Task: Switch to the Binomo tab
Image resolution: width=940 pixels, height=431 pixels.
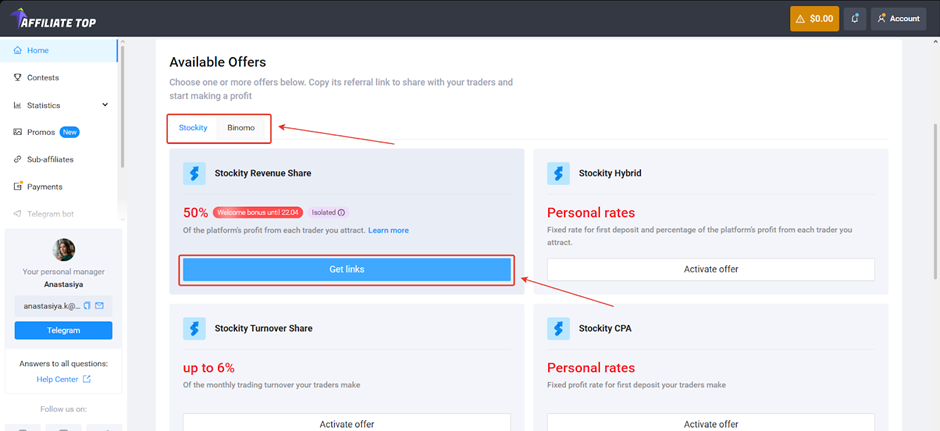Action: tap(241, 128)
